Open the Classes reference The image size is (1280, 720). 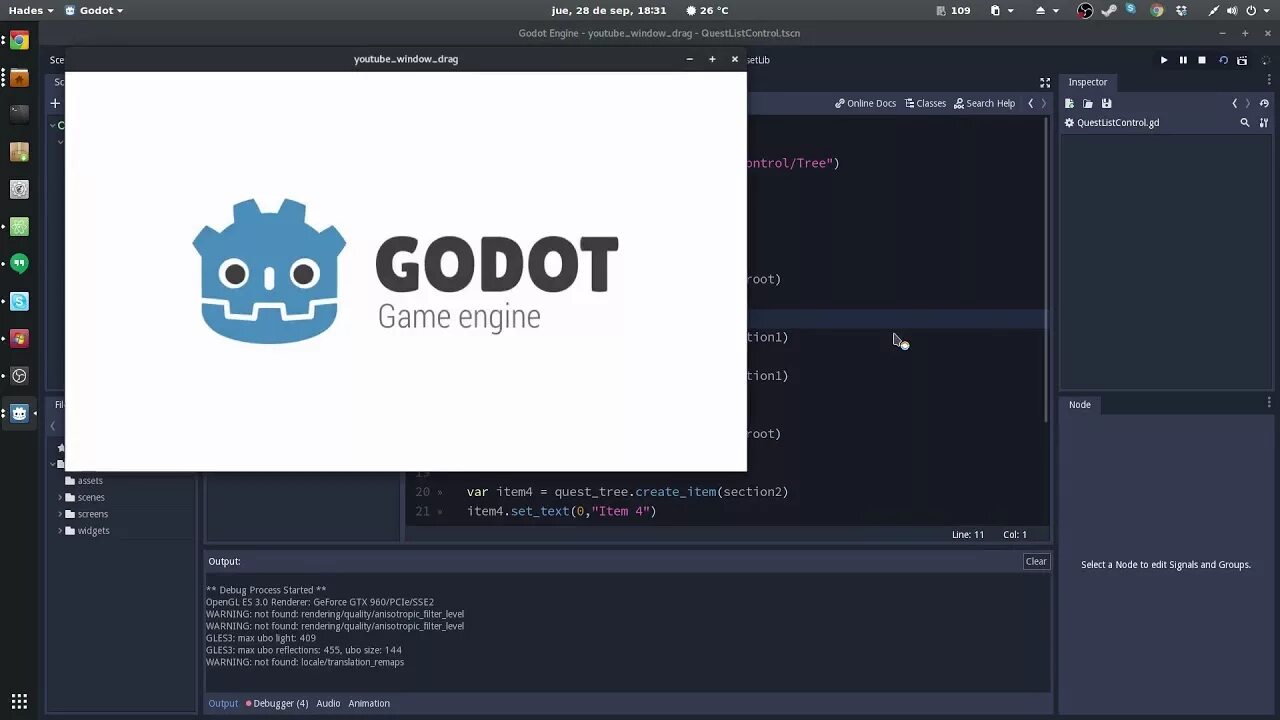pos(925,103)
